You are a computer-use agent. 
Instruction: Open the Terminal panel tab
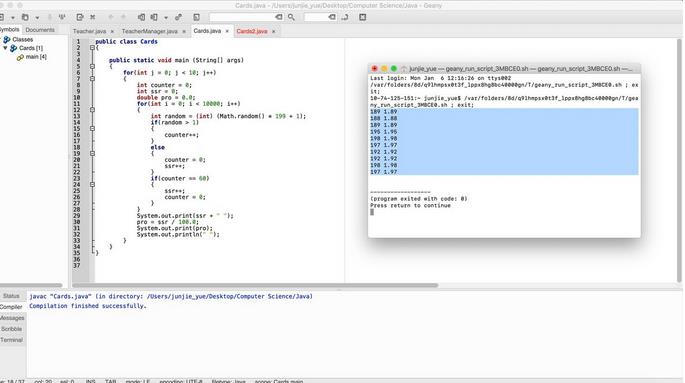[11, 340]
